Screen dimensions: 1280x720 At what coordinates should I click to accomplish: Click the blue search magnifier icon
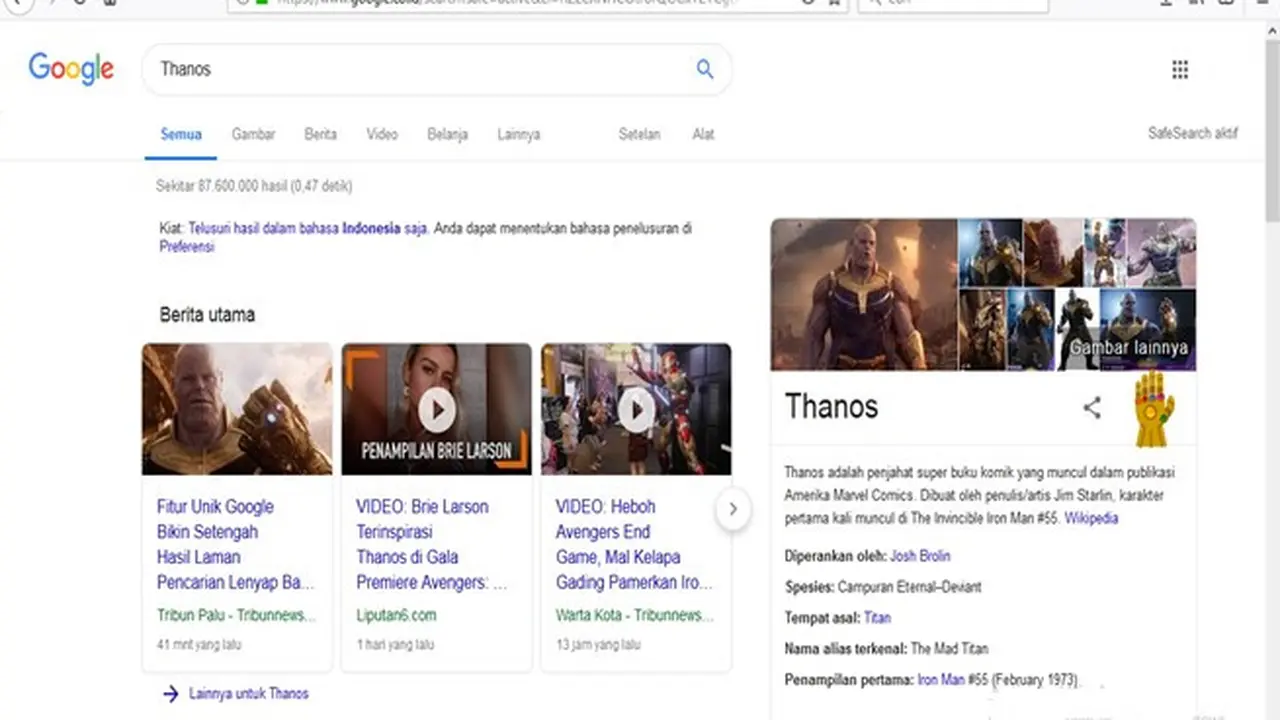[x=705, y=69]
